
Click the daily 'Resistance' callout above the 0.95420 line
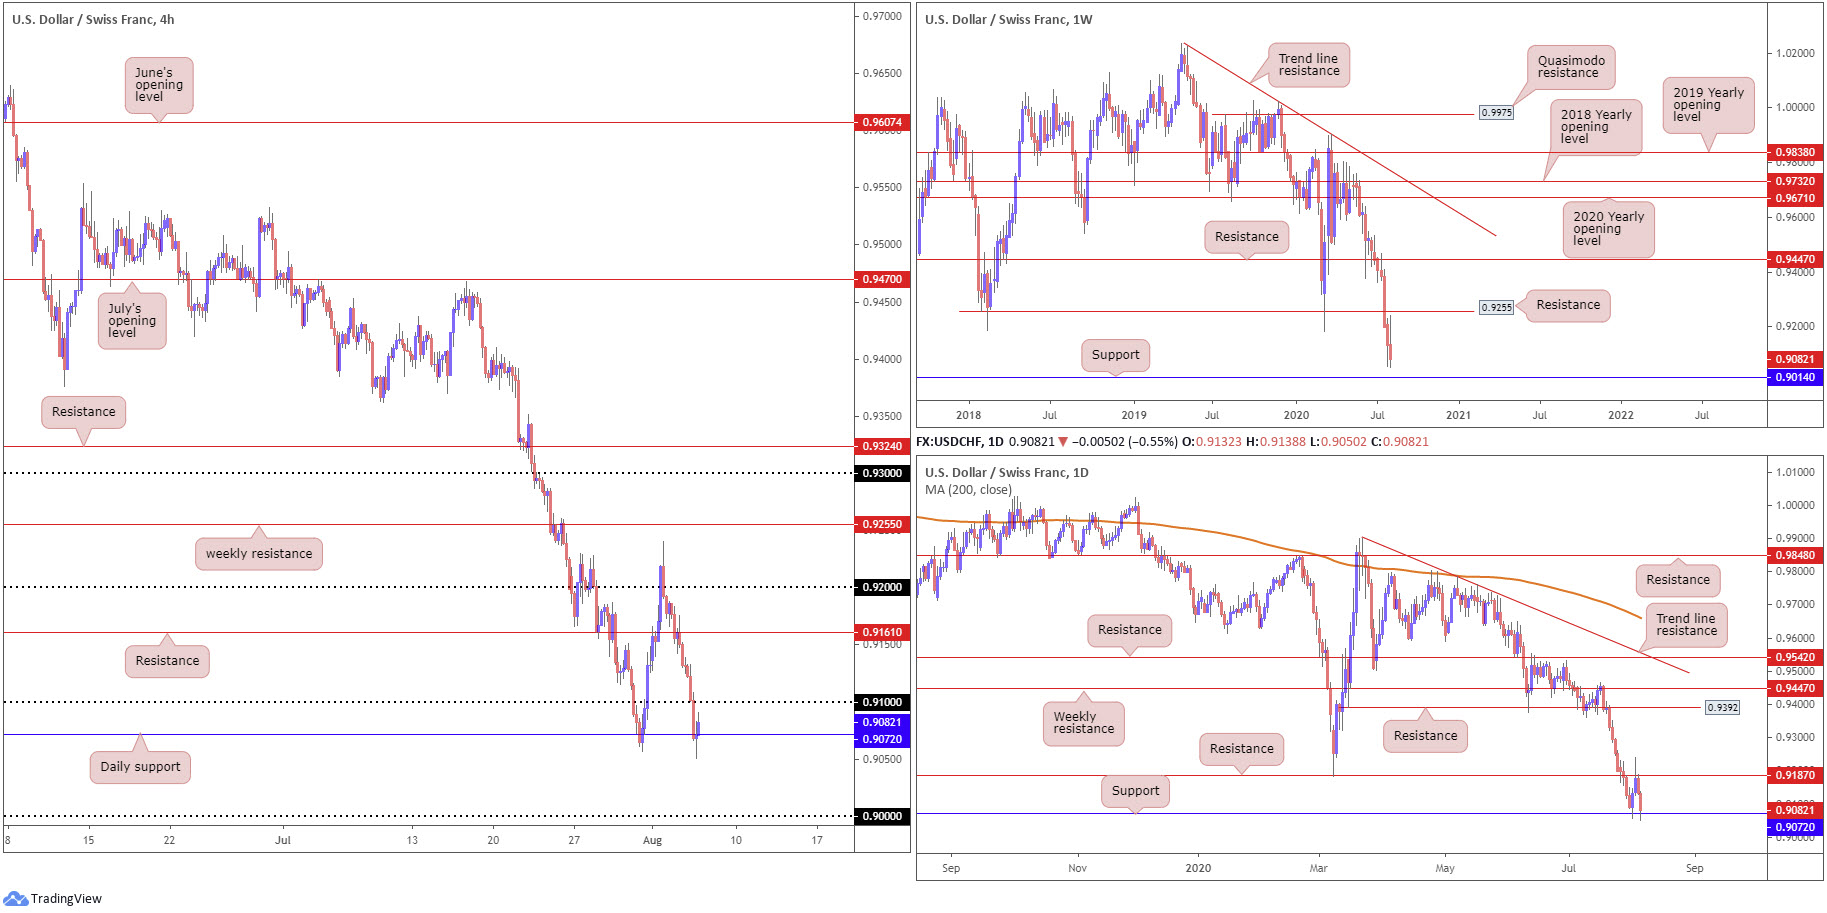(x=1129, y=630)
